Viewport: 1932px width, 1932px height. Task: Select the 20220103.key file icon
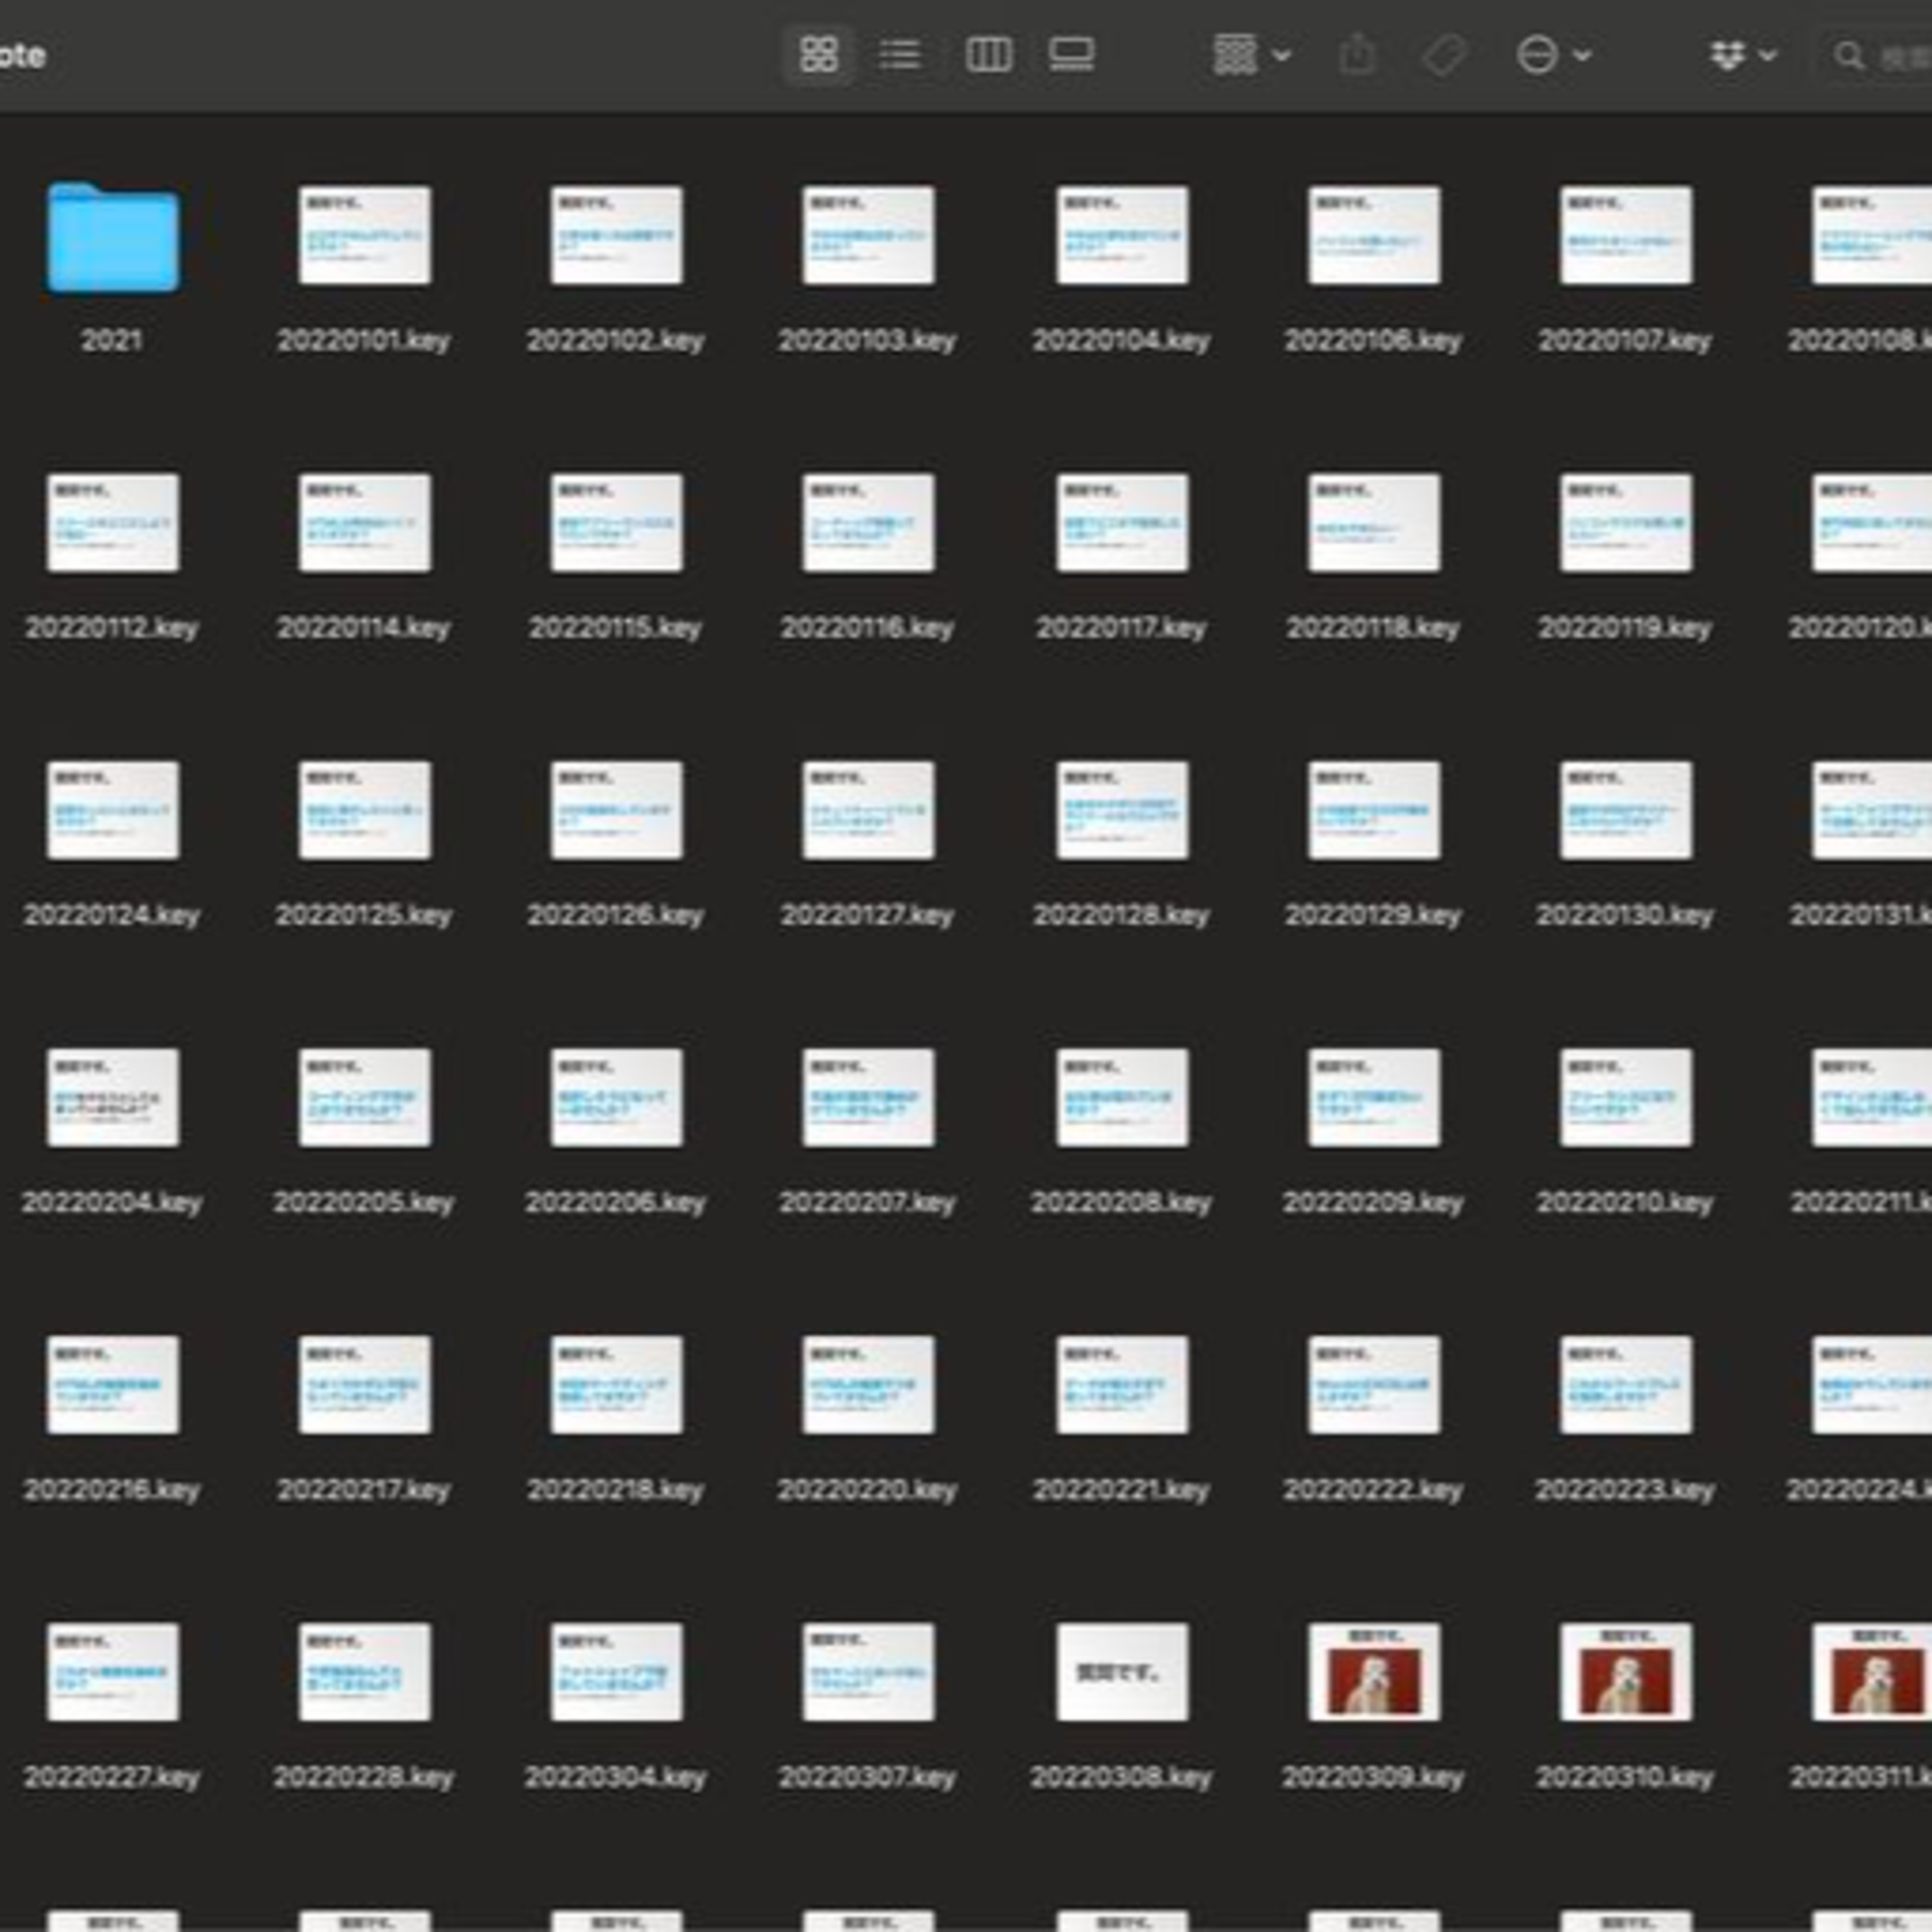tap(868, 235)
